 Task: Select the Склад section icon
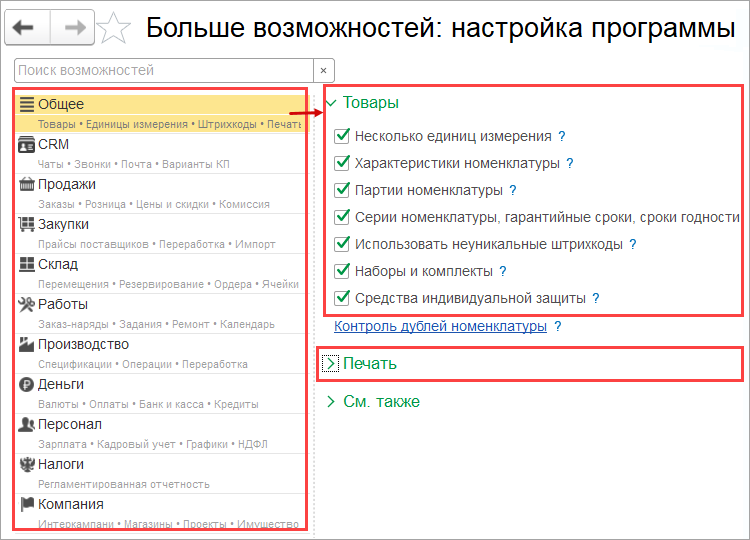click(x=26, y=264)
